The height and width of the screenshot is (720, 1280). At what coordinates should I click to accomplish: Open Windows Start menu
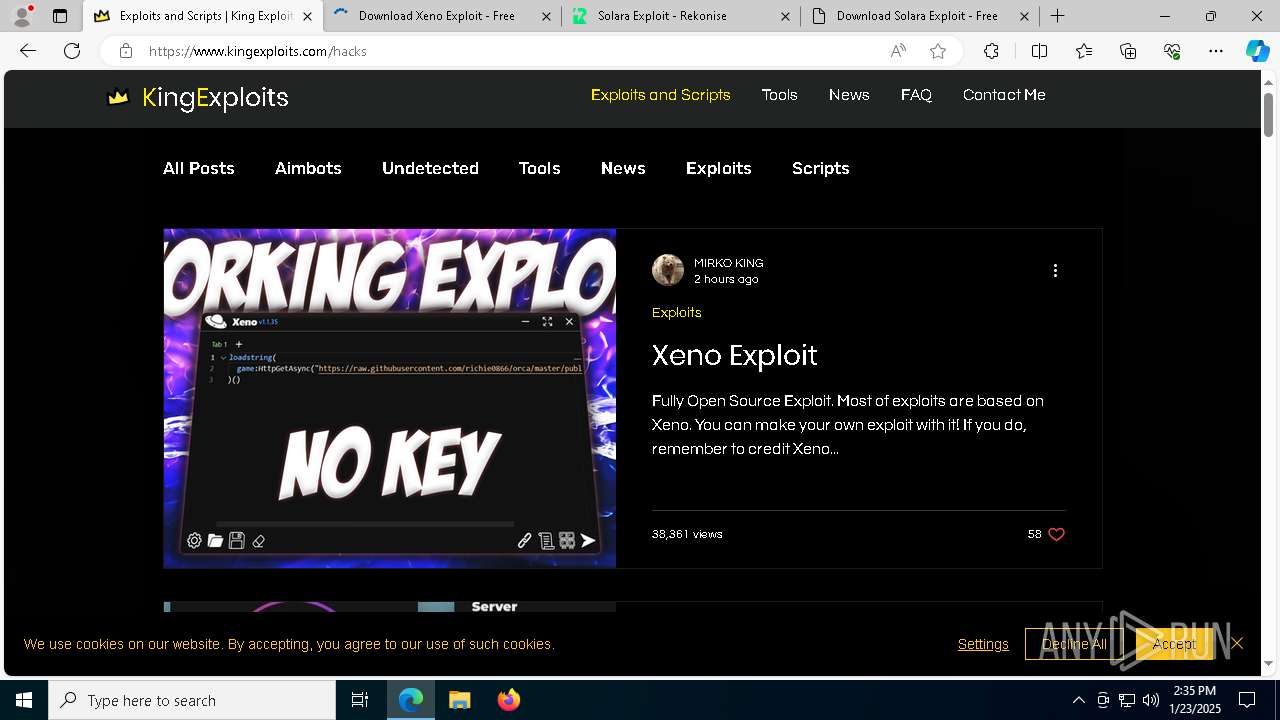click(x=24, y=700)
